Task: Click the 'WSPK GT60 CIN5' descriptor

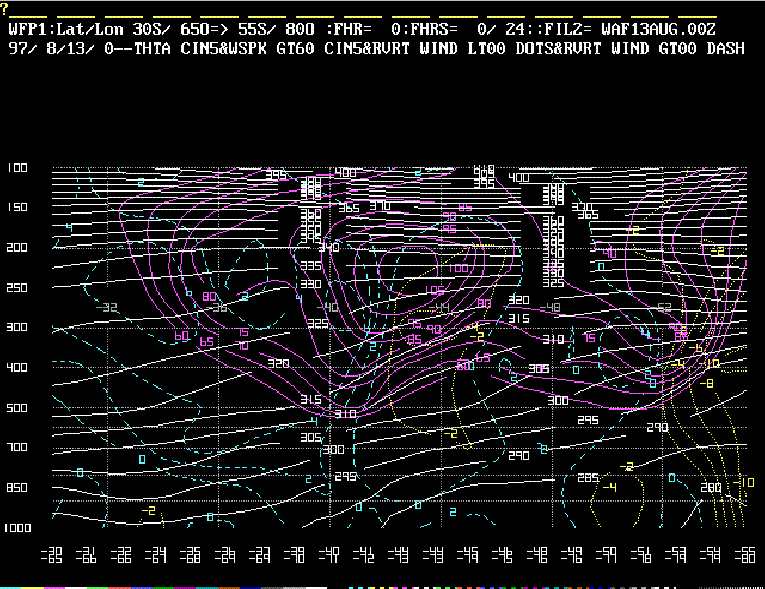Action: [296, 48]
